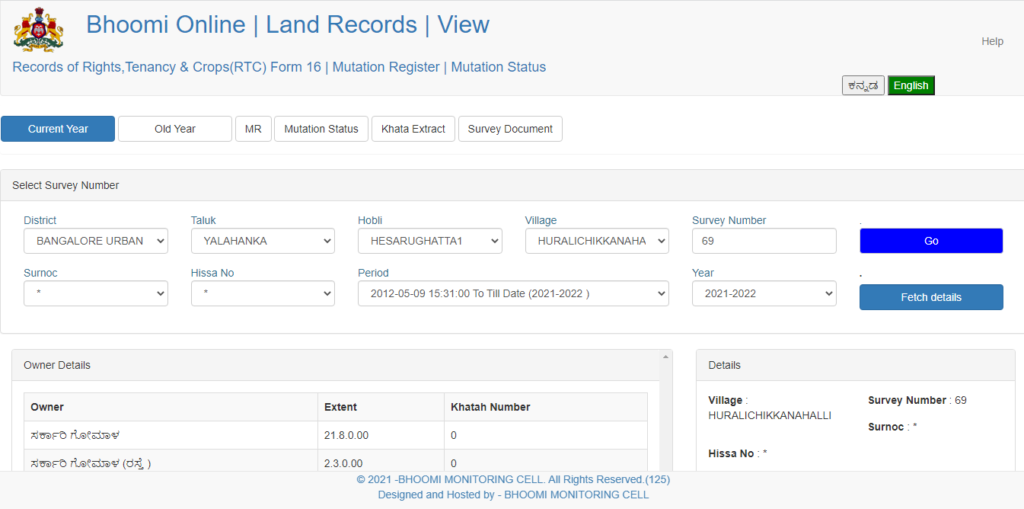Expand the Village dropdown
Image resolution: width=1024 pixels, height=509 pixels.
[x=597, y=241]
